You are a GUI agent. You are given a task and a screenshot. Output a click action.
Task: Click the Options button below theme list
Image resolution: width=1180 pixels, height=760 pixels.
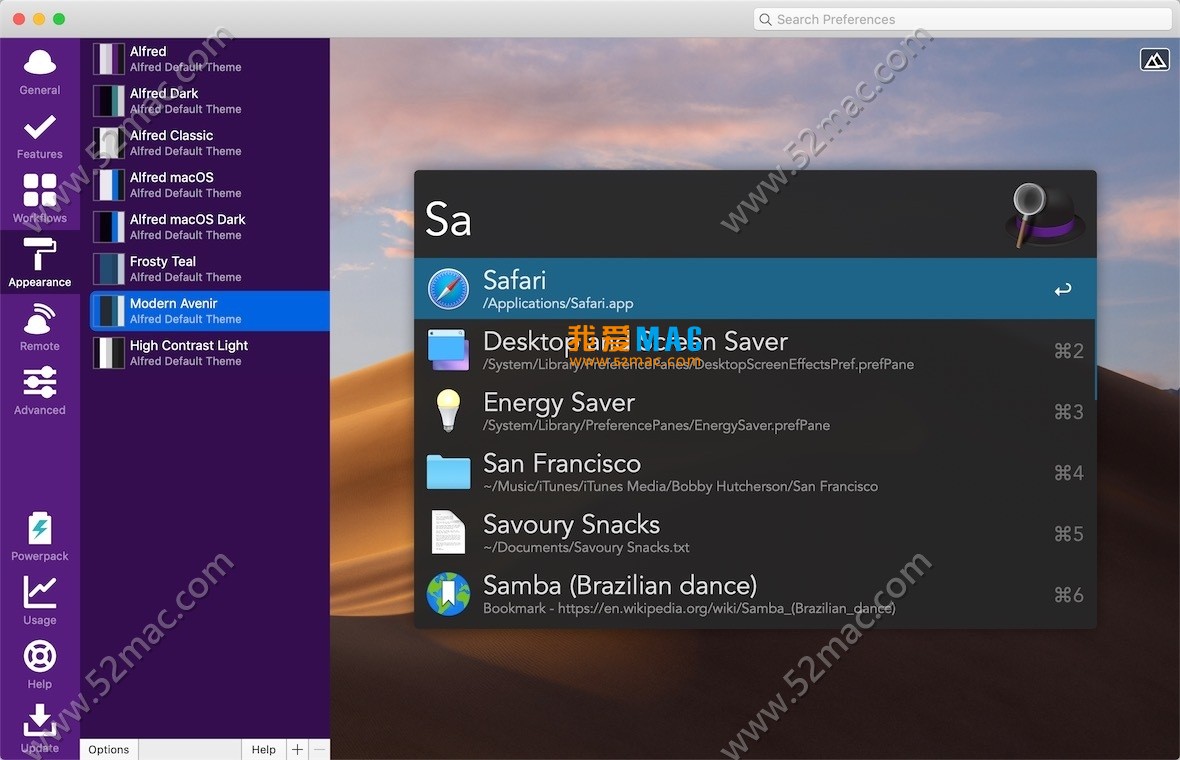(109, 749)
